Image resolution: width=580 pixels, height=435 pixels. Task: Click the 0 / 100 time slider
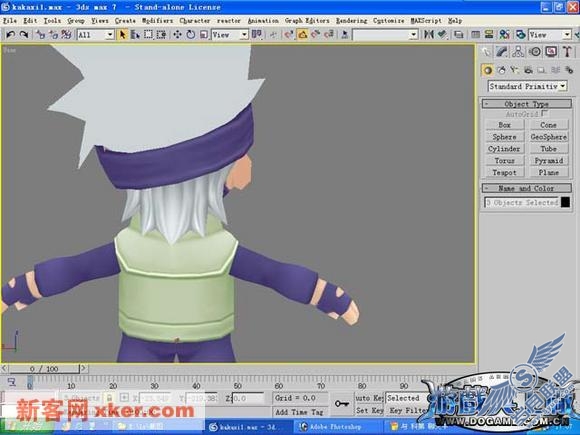(x=44, y=369)
